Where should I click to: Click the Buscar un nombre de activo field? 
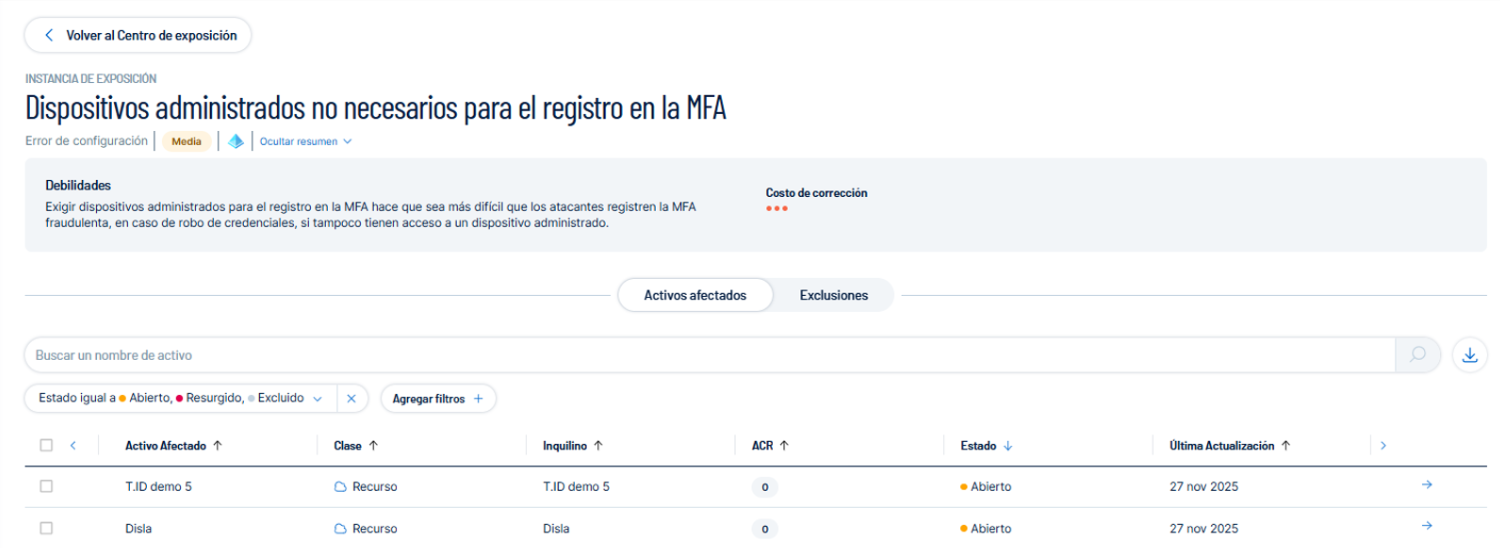point(700,355)
